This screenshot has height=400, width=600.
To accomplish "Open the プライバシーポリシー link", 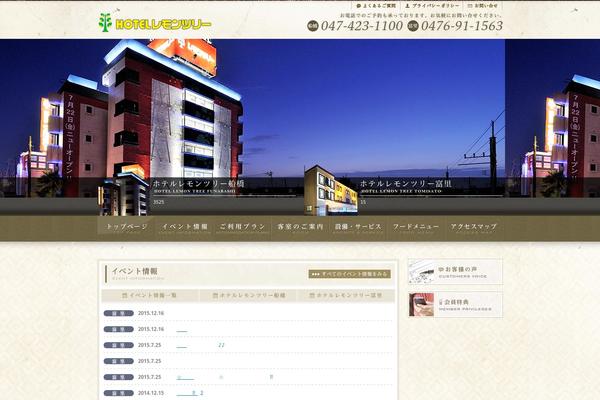I will point(432,6).
